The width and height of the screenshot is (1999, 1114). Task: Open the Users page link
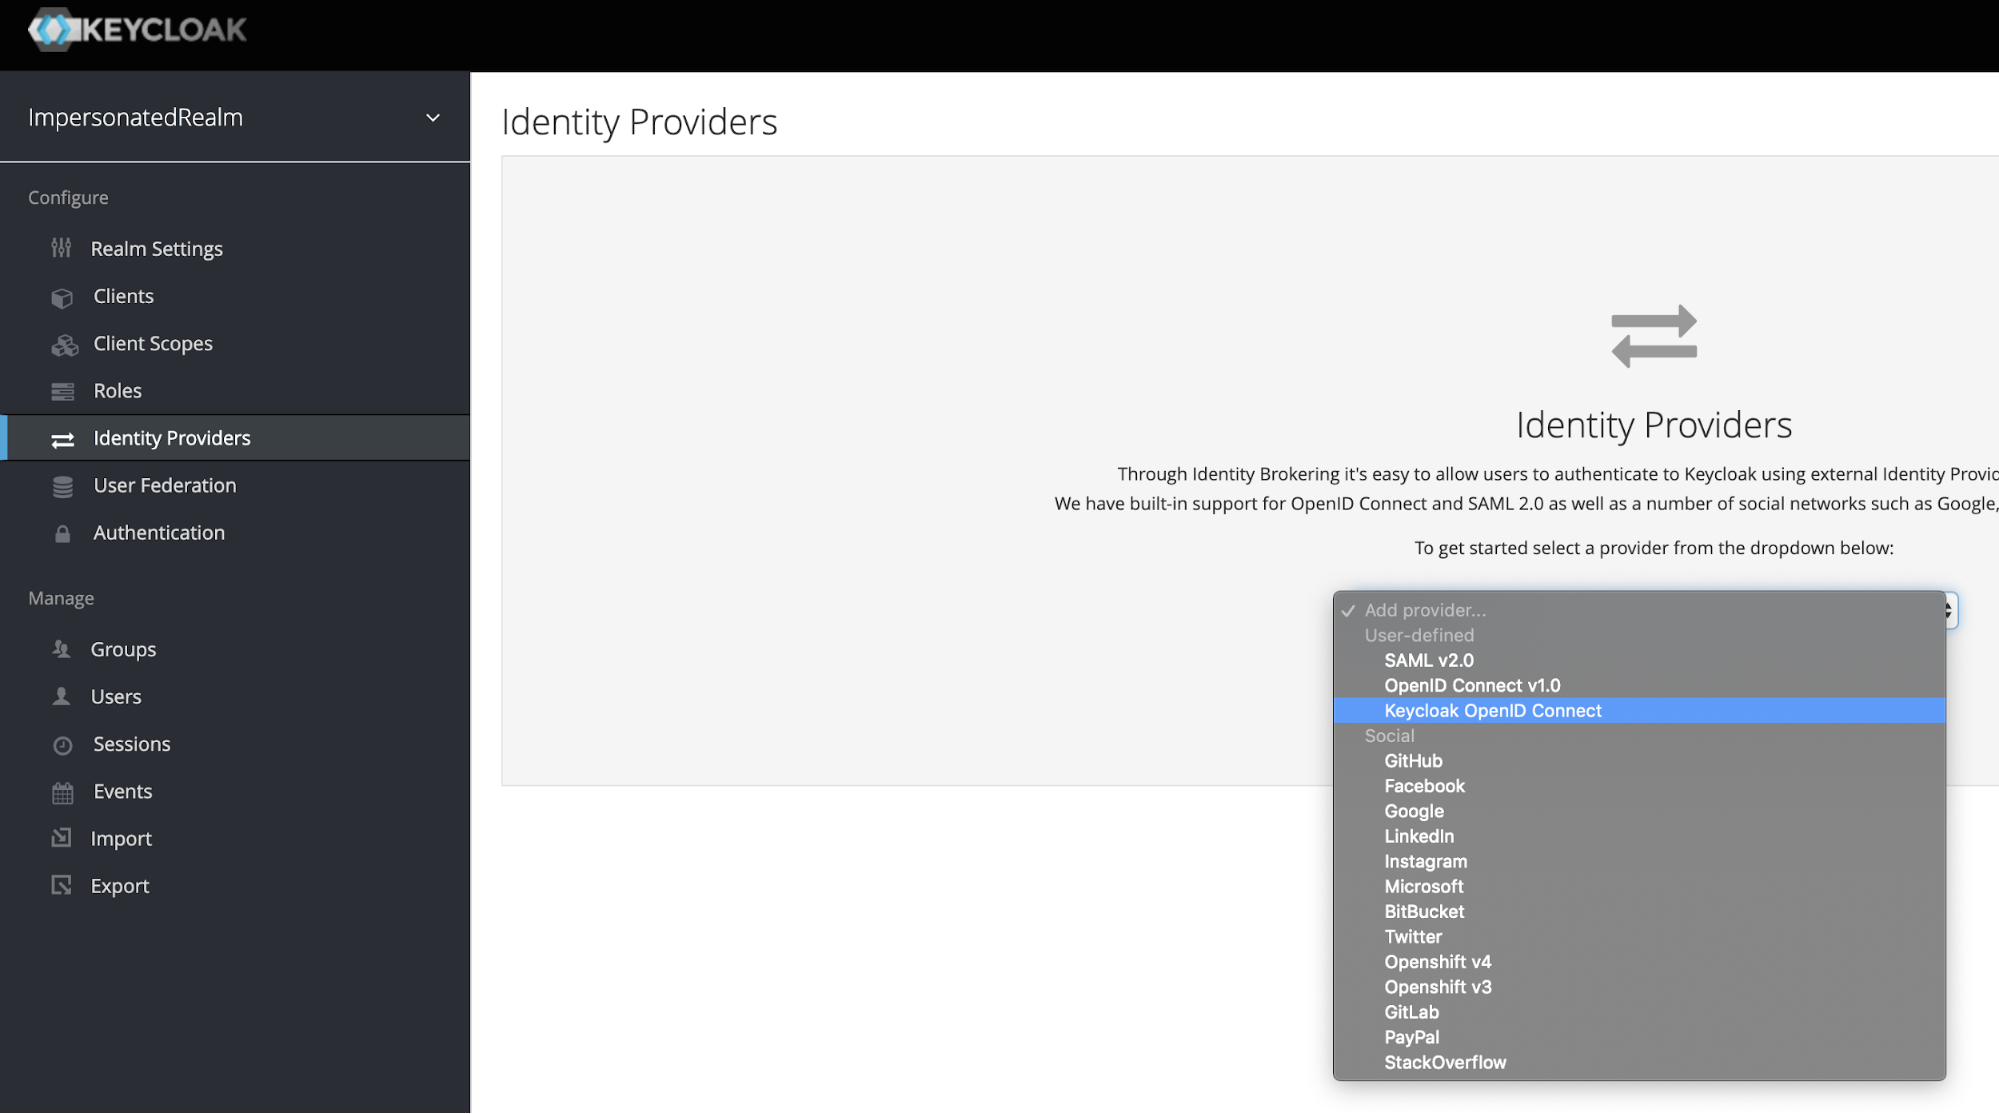click(116, 697)
